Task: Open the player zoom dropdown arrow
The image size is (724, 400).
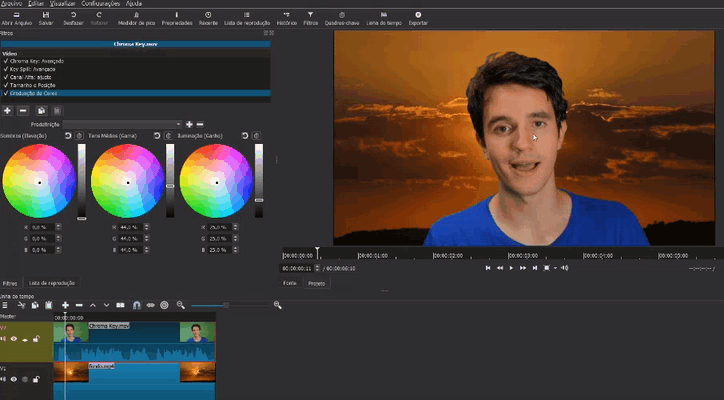Action: click(555, 268)
